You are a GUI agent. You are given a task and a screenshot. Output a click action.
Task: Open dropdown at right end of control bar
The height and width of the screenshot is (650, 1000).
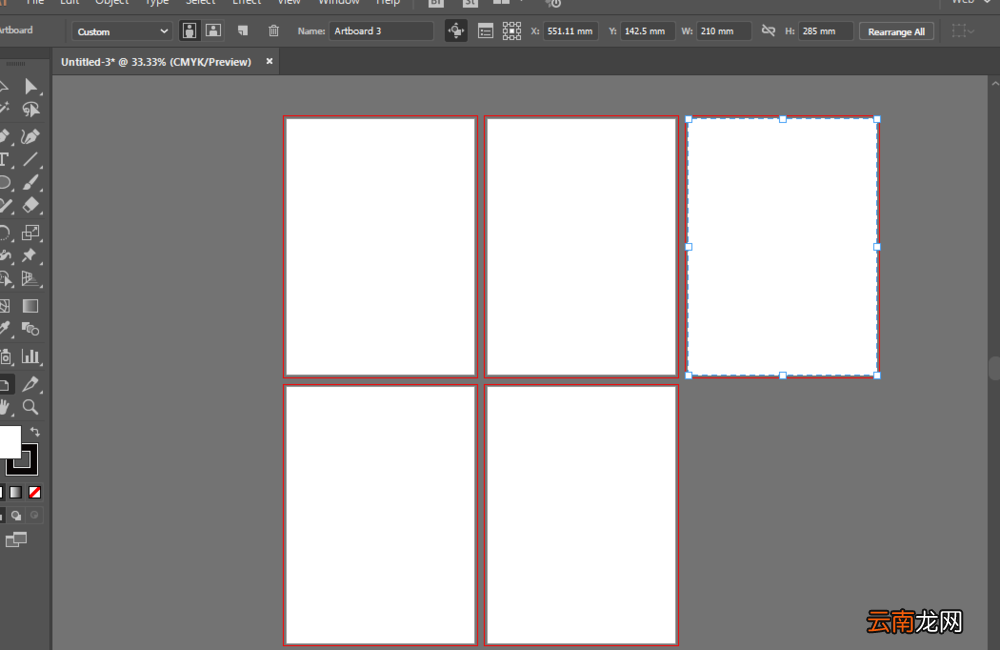(x=963, y=31)
